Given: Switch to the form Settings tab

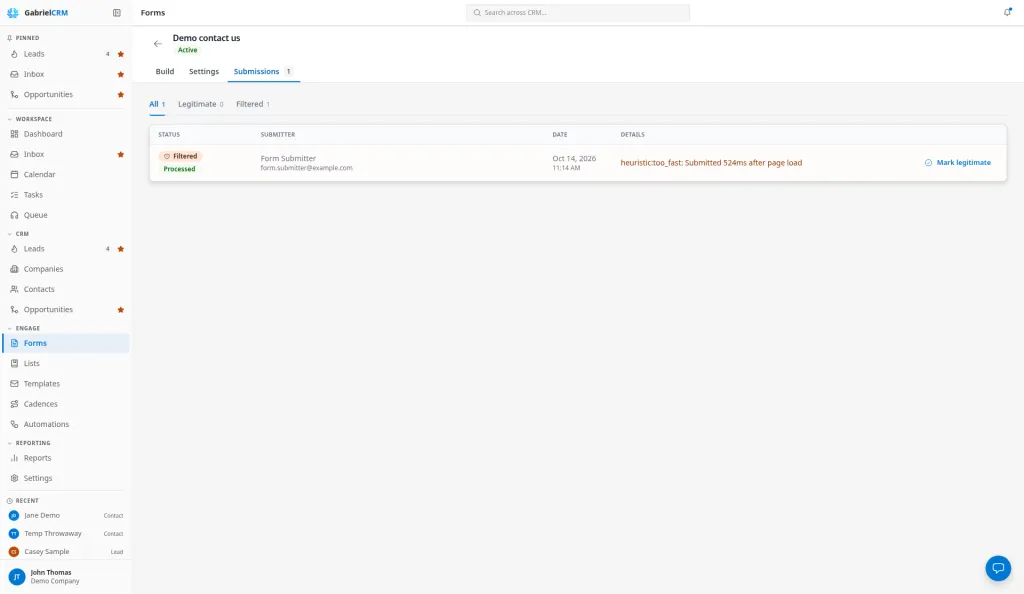Looking at the screenshot, I should tap(204, 71).
